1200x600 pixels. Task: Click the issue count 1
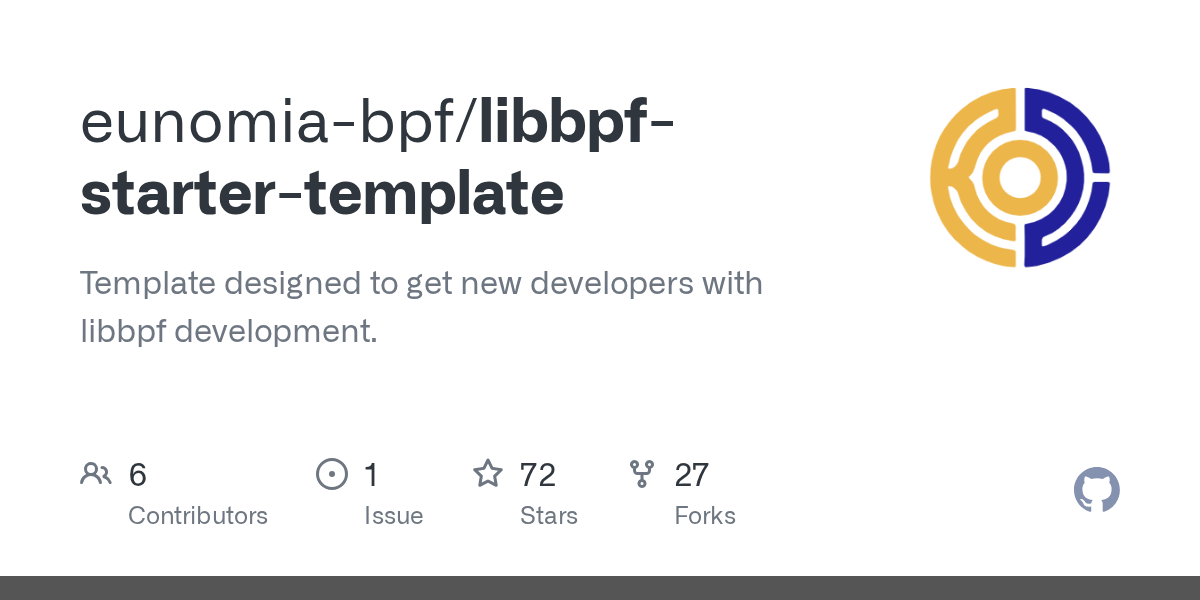[371, 474]
